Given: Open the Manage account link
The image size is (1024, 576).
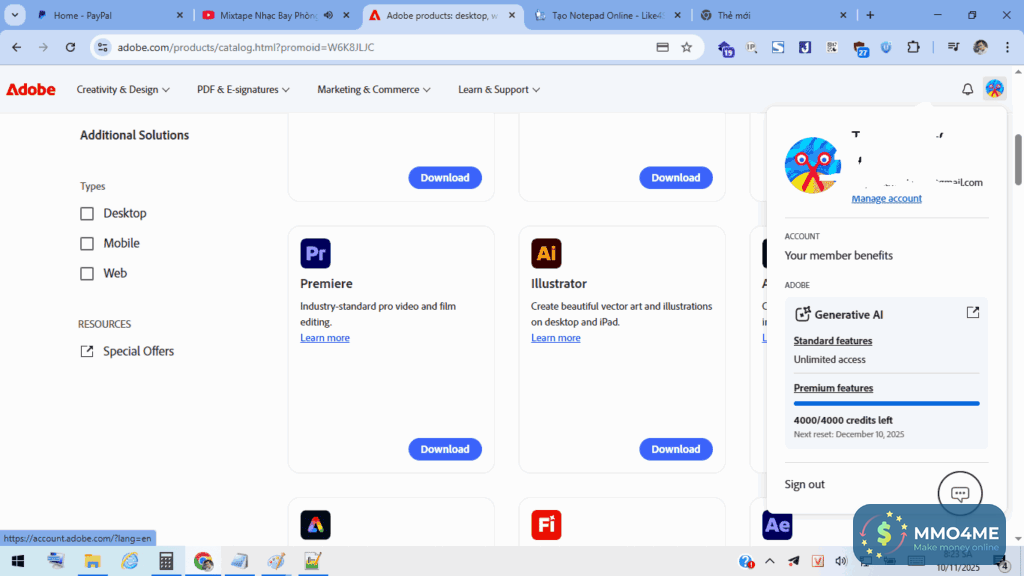Looking at the screenshot, I should click(886, 199).
